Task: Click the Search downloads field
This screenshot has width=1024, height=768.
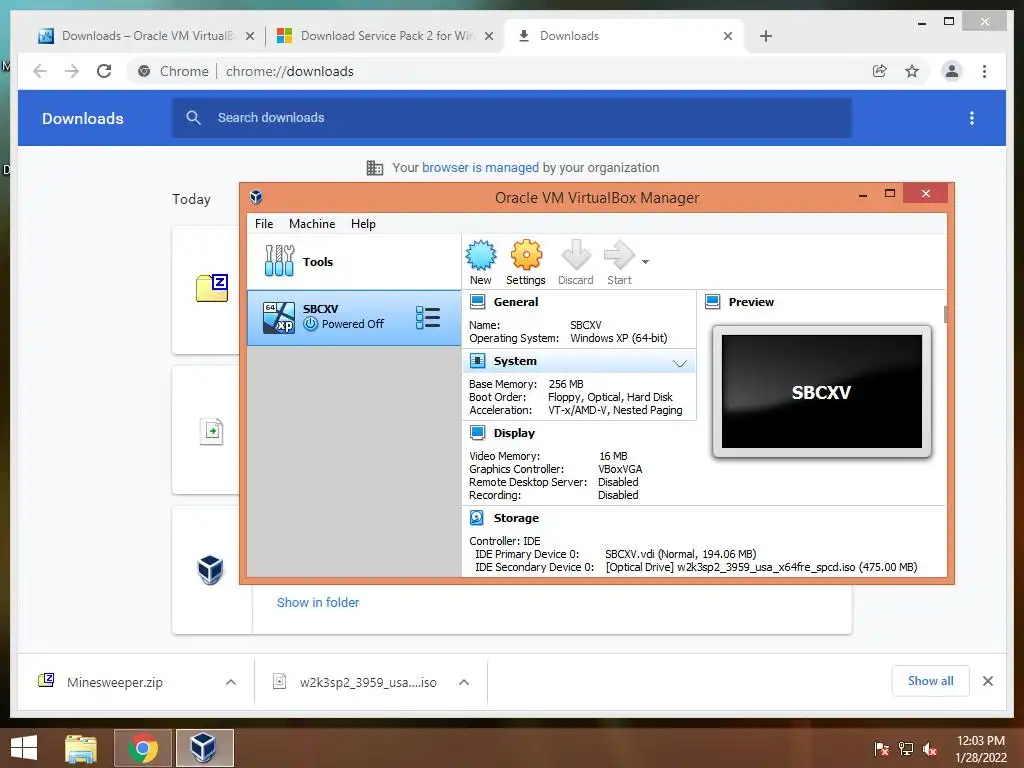Action: coord(512,118)
